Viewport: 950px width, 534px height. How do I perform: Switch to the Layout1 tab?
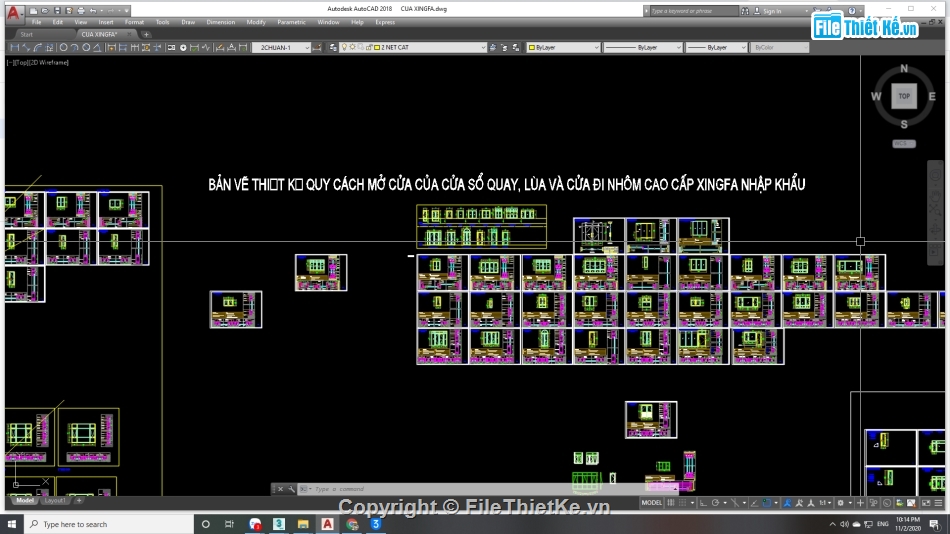(x=55, y=501)
